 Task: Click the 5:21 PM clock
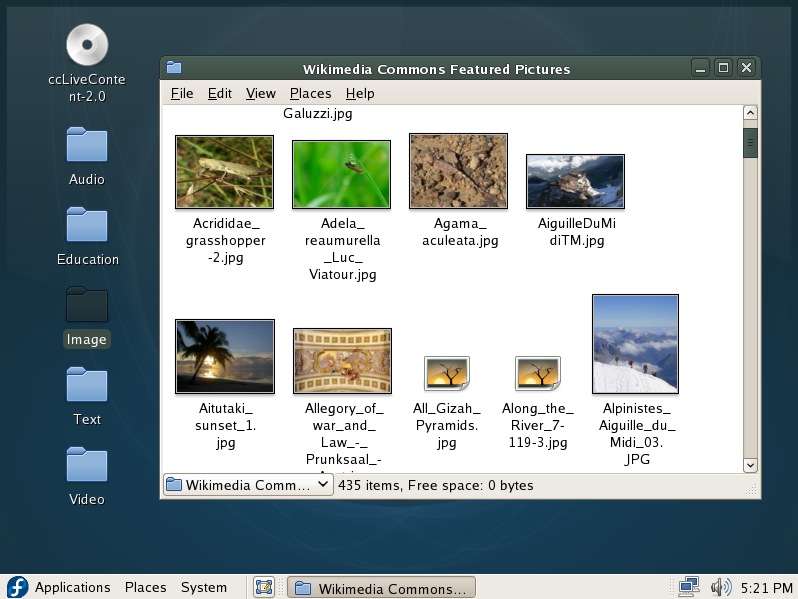[x=766, y=588]
